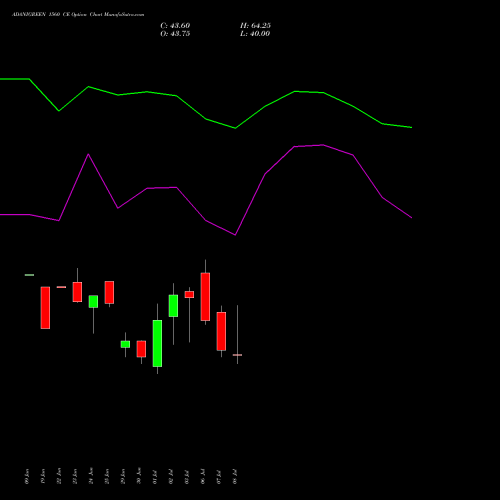This screenshot has width=500, height=500.
Task: Click the 06 Jul date label
Action: pos(203,477)
